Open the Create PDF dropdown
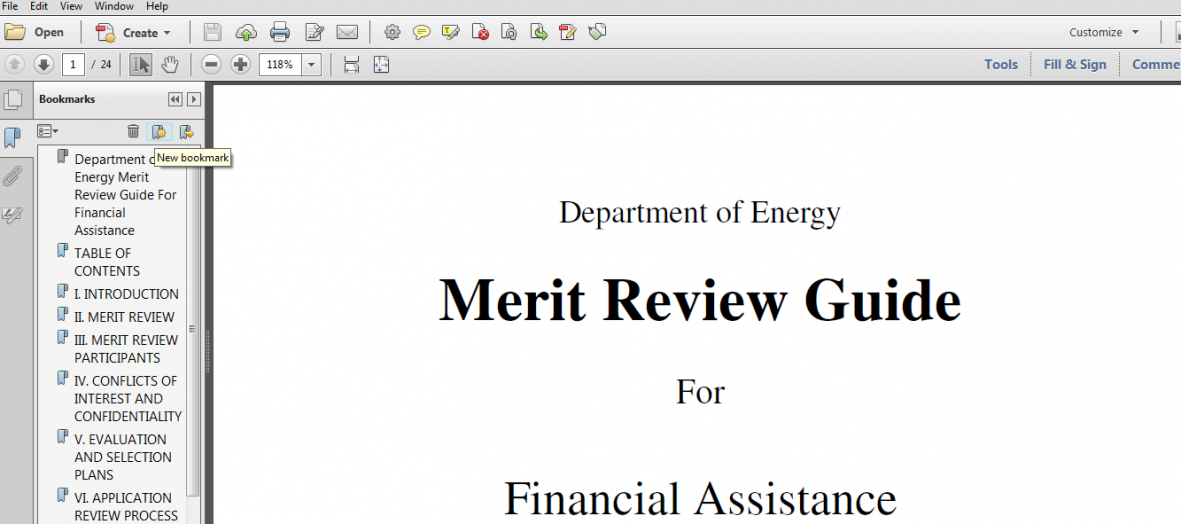 point(134,32)
